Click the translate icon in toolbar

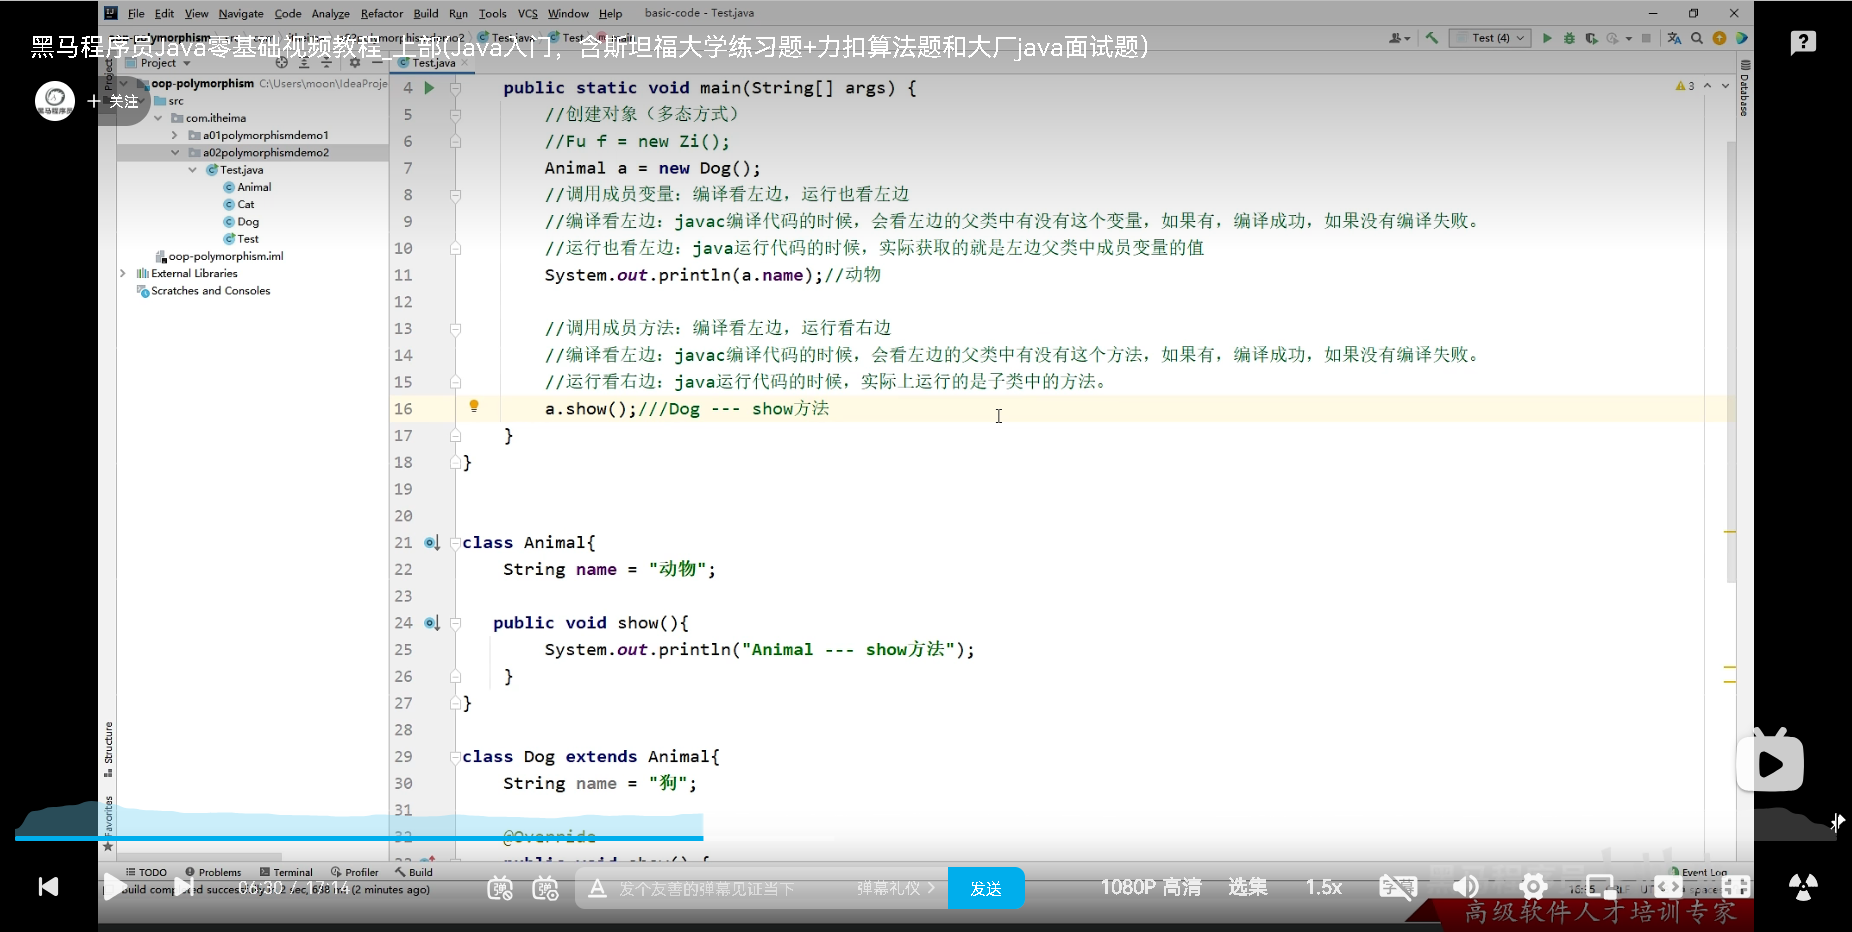pyautogui.click(x=1674, y=38)
